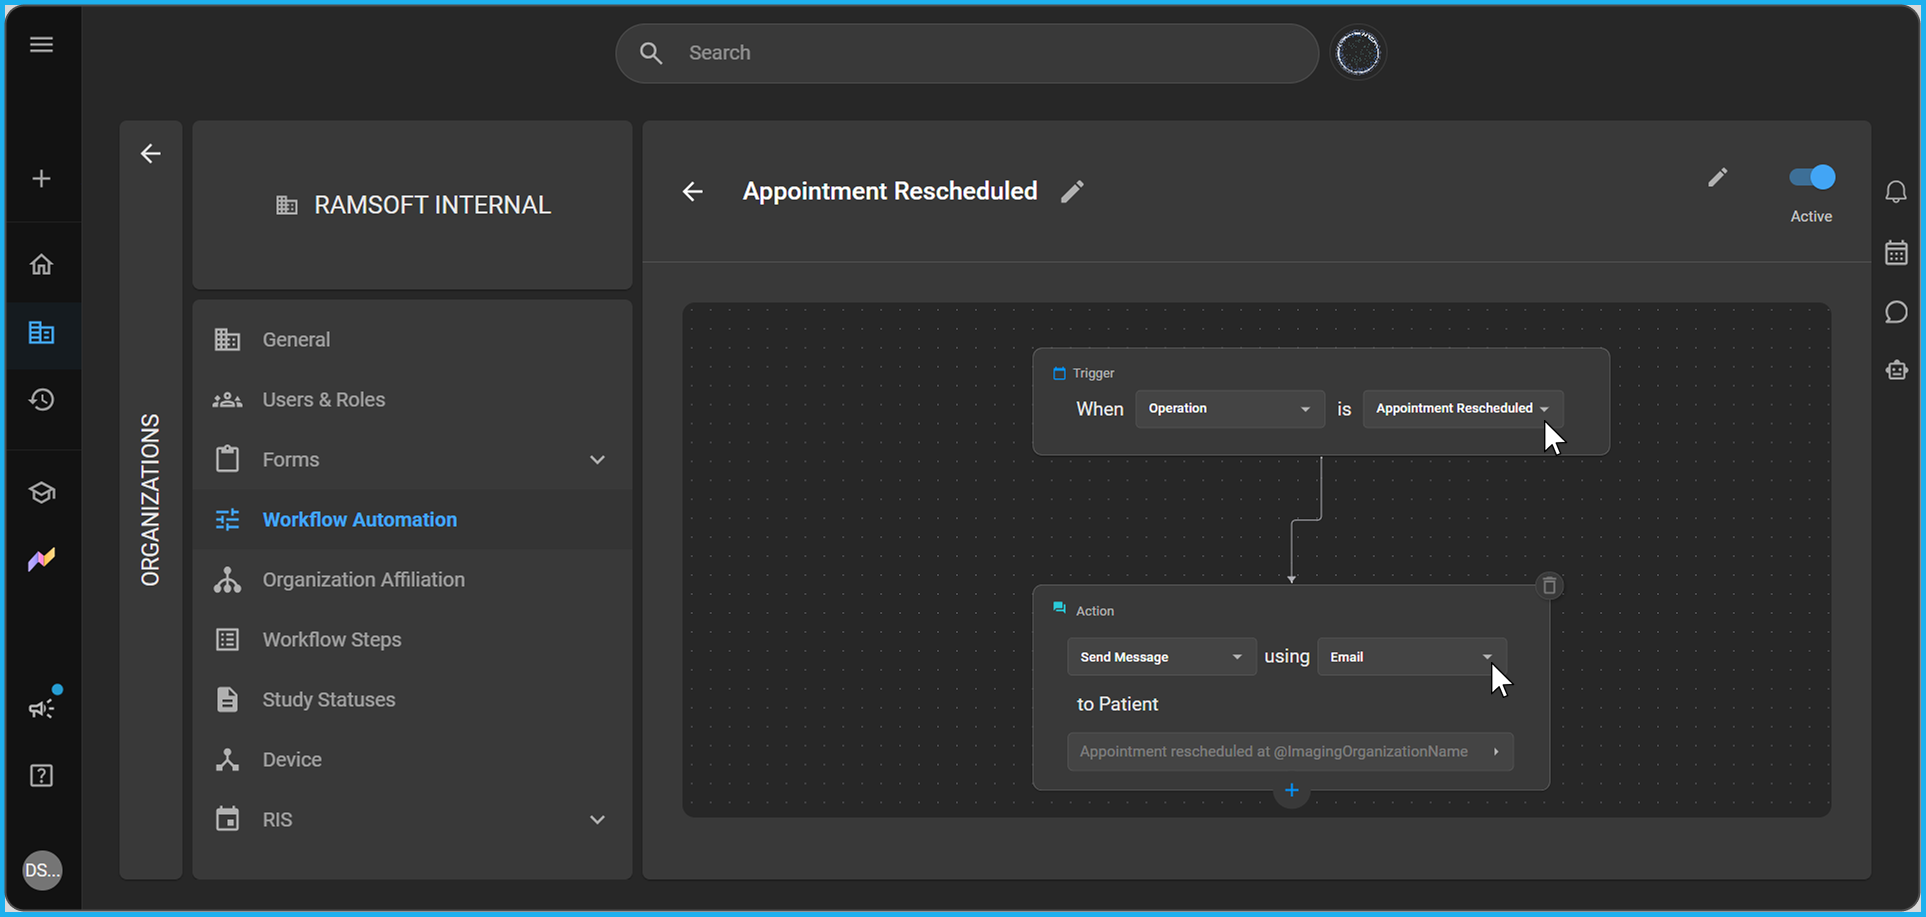Click the circular loading avatar beside search

[x=1358, y=53]
